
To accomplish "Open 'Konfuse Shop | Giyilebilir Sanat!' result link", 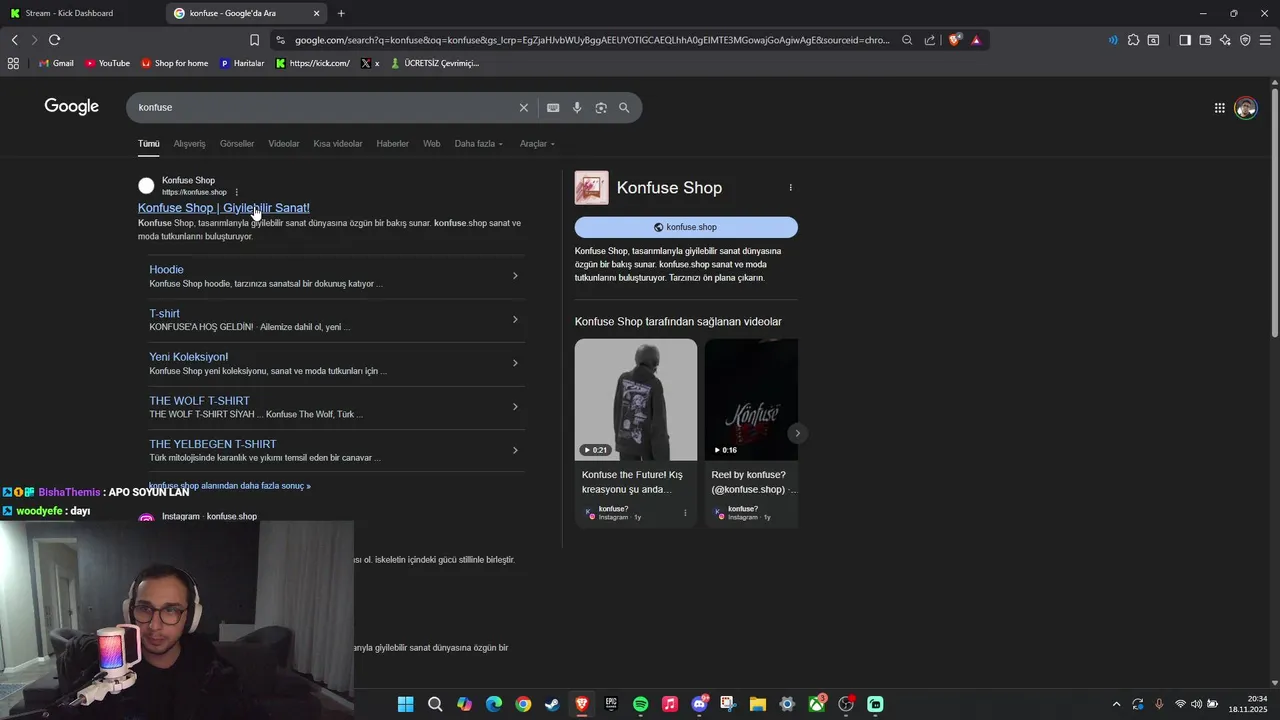I will (224, 208).
